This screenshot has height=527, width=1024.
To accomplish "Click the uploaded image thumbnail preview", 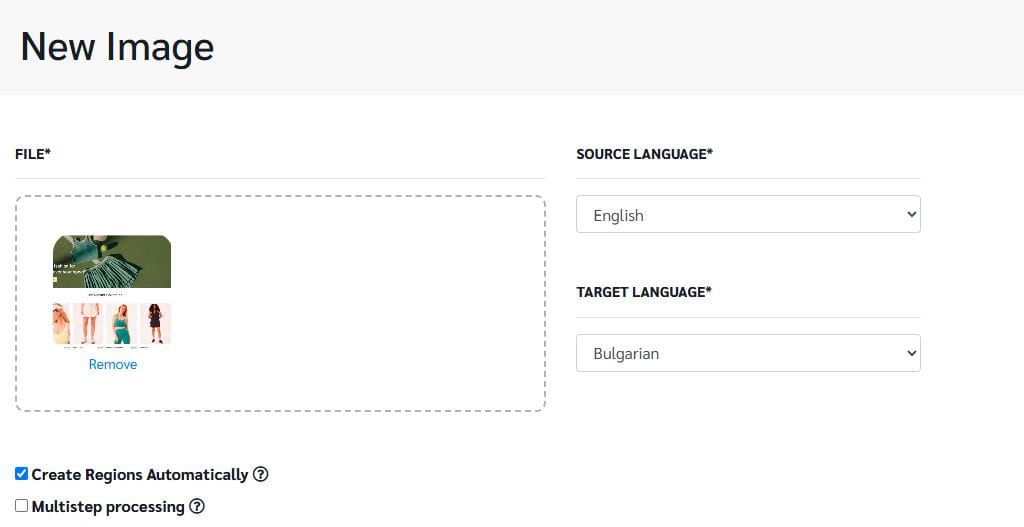I will click(x=112, y=290).
